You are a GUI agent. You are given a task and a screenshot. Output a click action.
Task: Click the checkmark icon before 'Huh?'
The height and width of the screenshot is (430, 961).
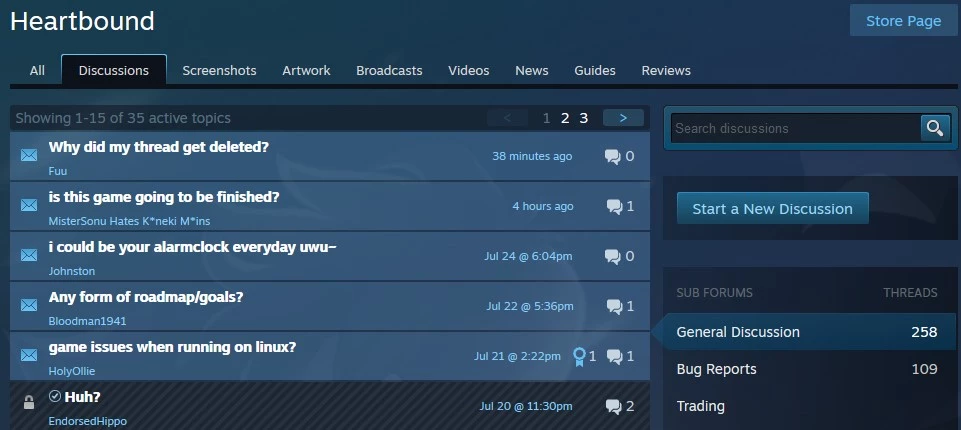[55, 396]
